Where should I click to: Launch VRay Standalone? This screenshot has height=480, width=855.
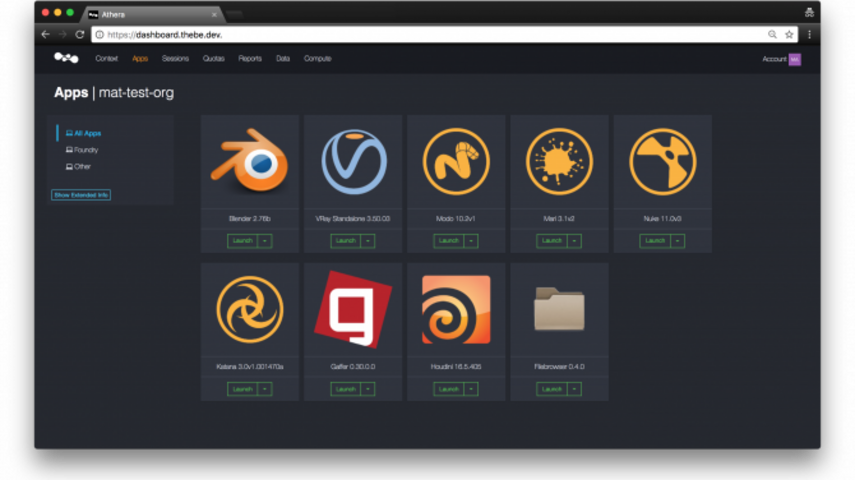pyautogui.click(x=346, y=241)
